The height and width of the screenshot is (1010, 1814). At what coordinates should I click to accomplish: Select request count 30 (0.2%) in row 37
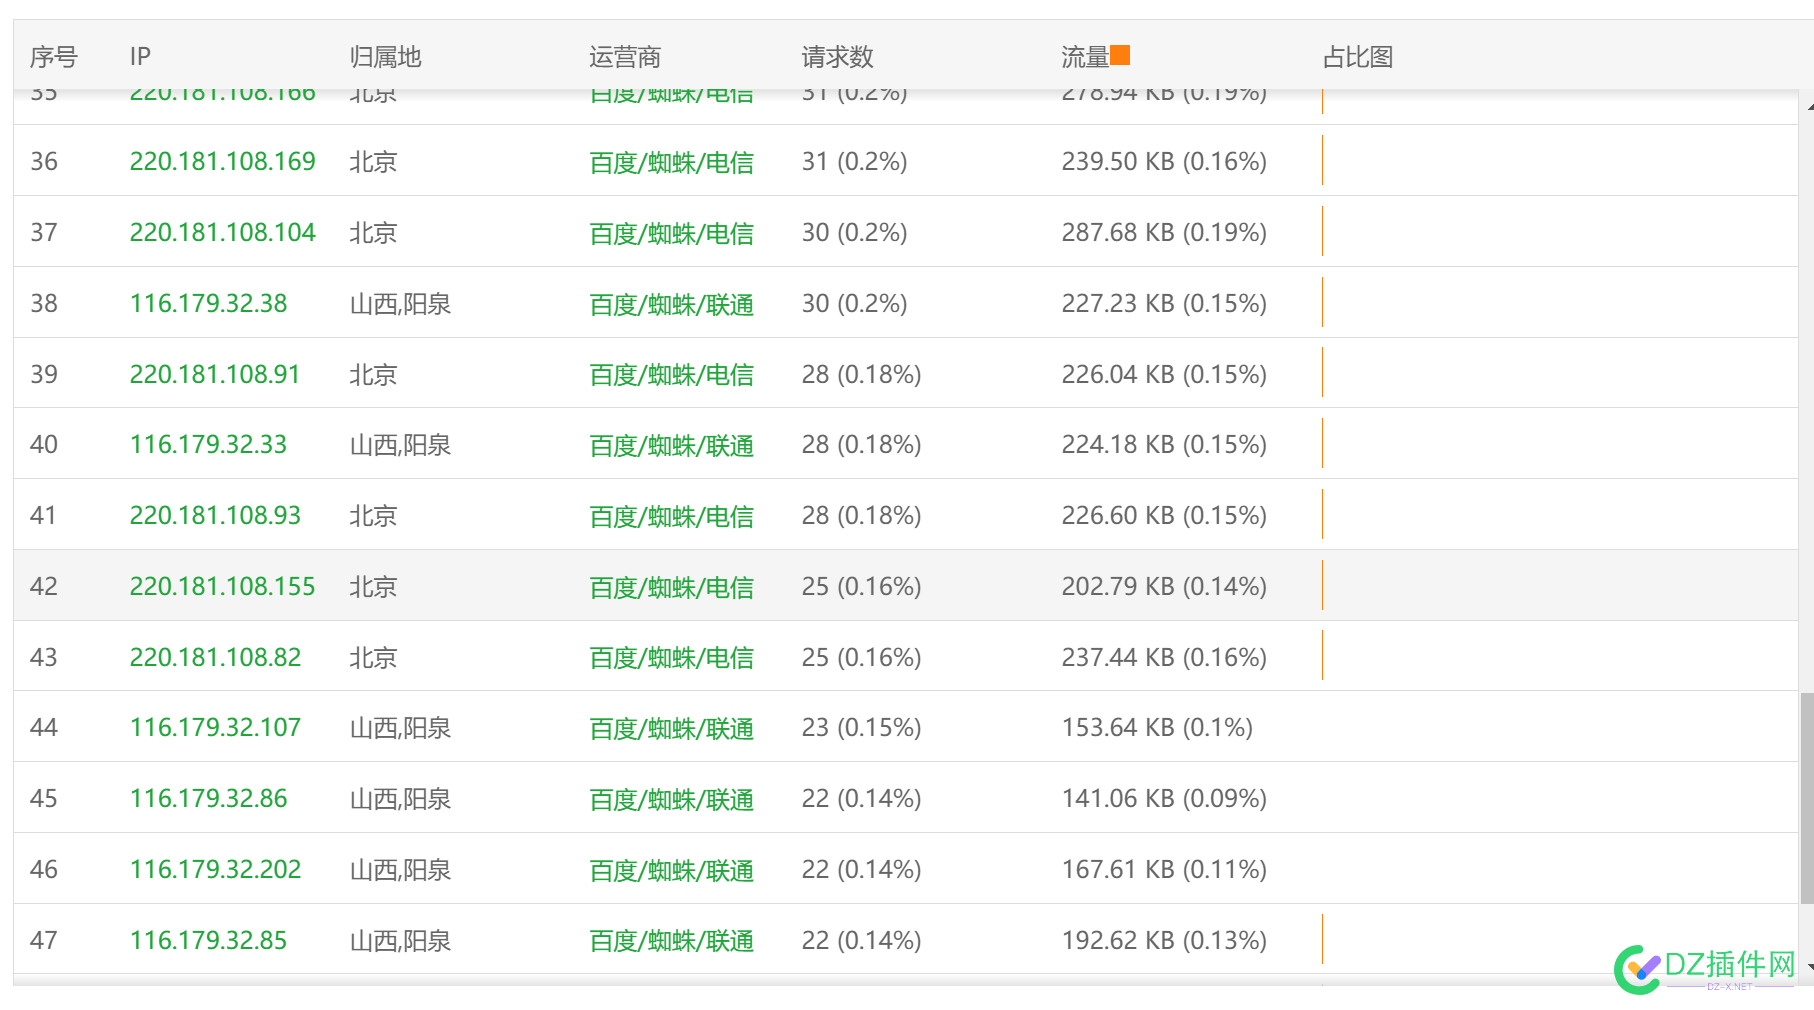854,232
